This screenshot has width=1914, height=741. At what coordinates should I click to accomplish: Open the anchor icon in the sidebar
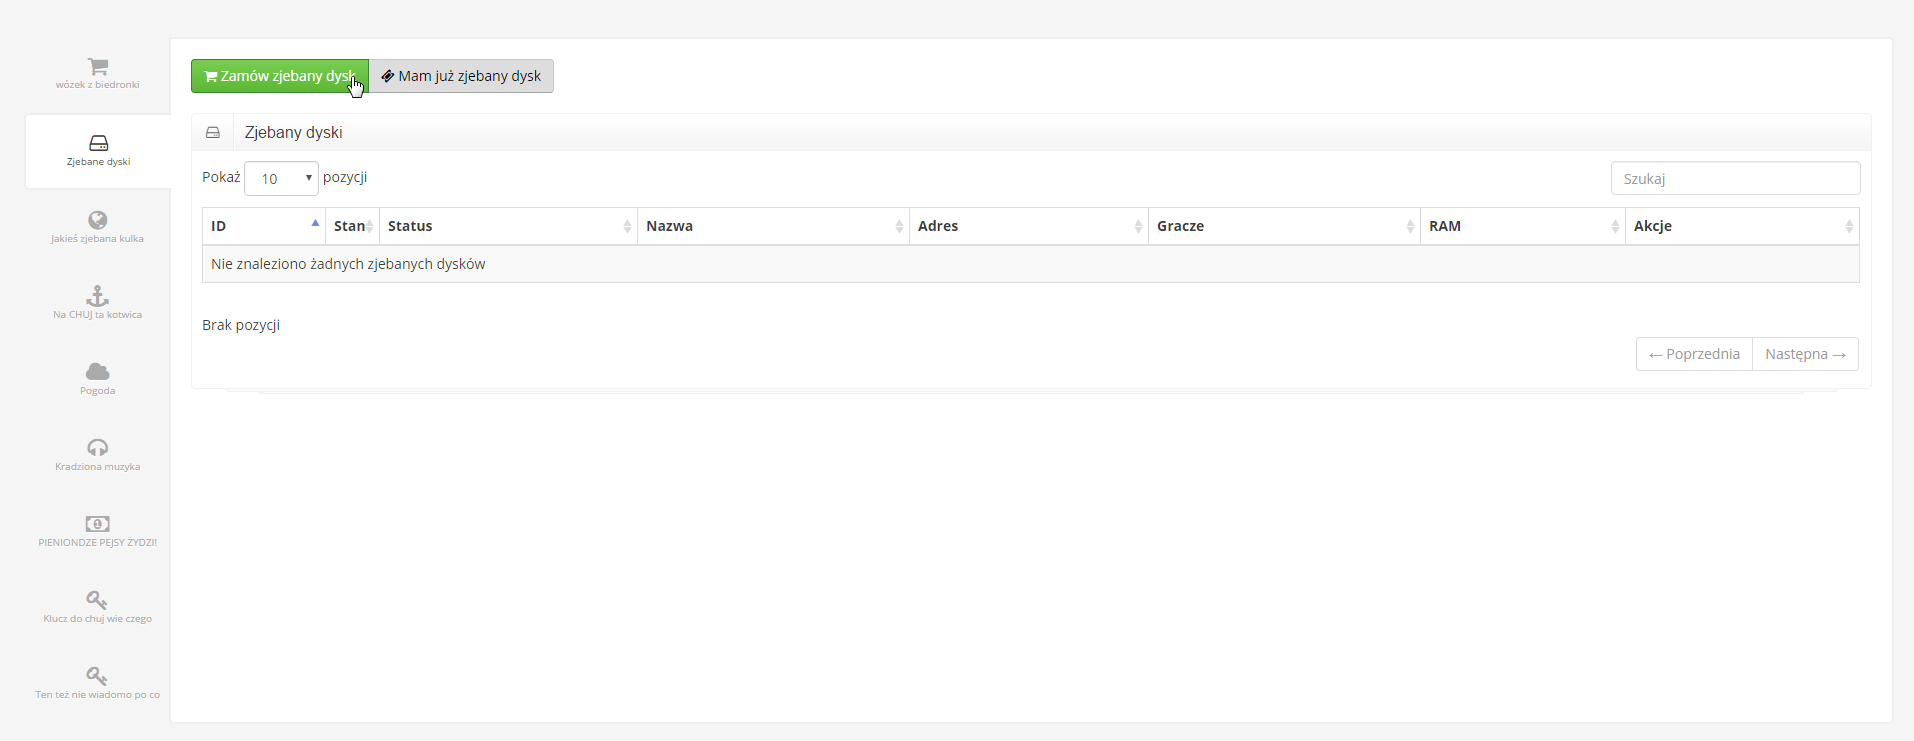97,296
